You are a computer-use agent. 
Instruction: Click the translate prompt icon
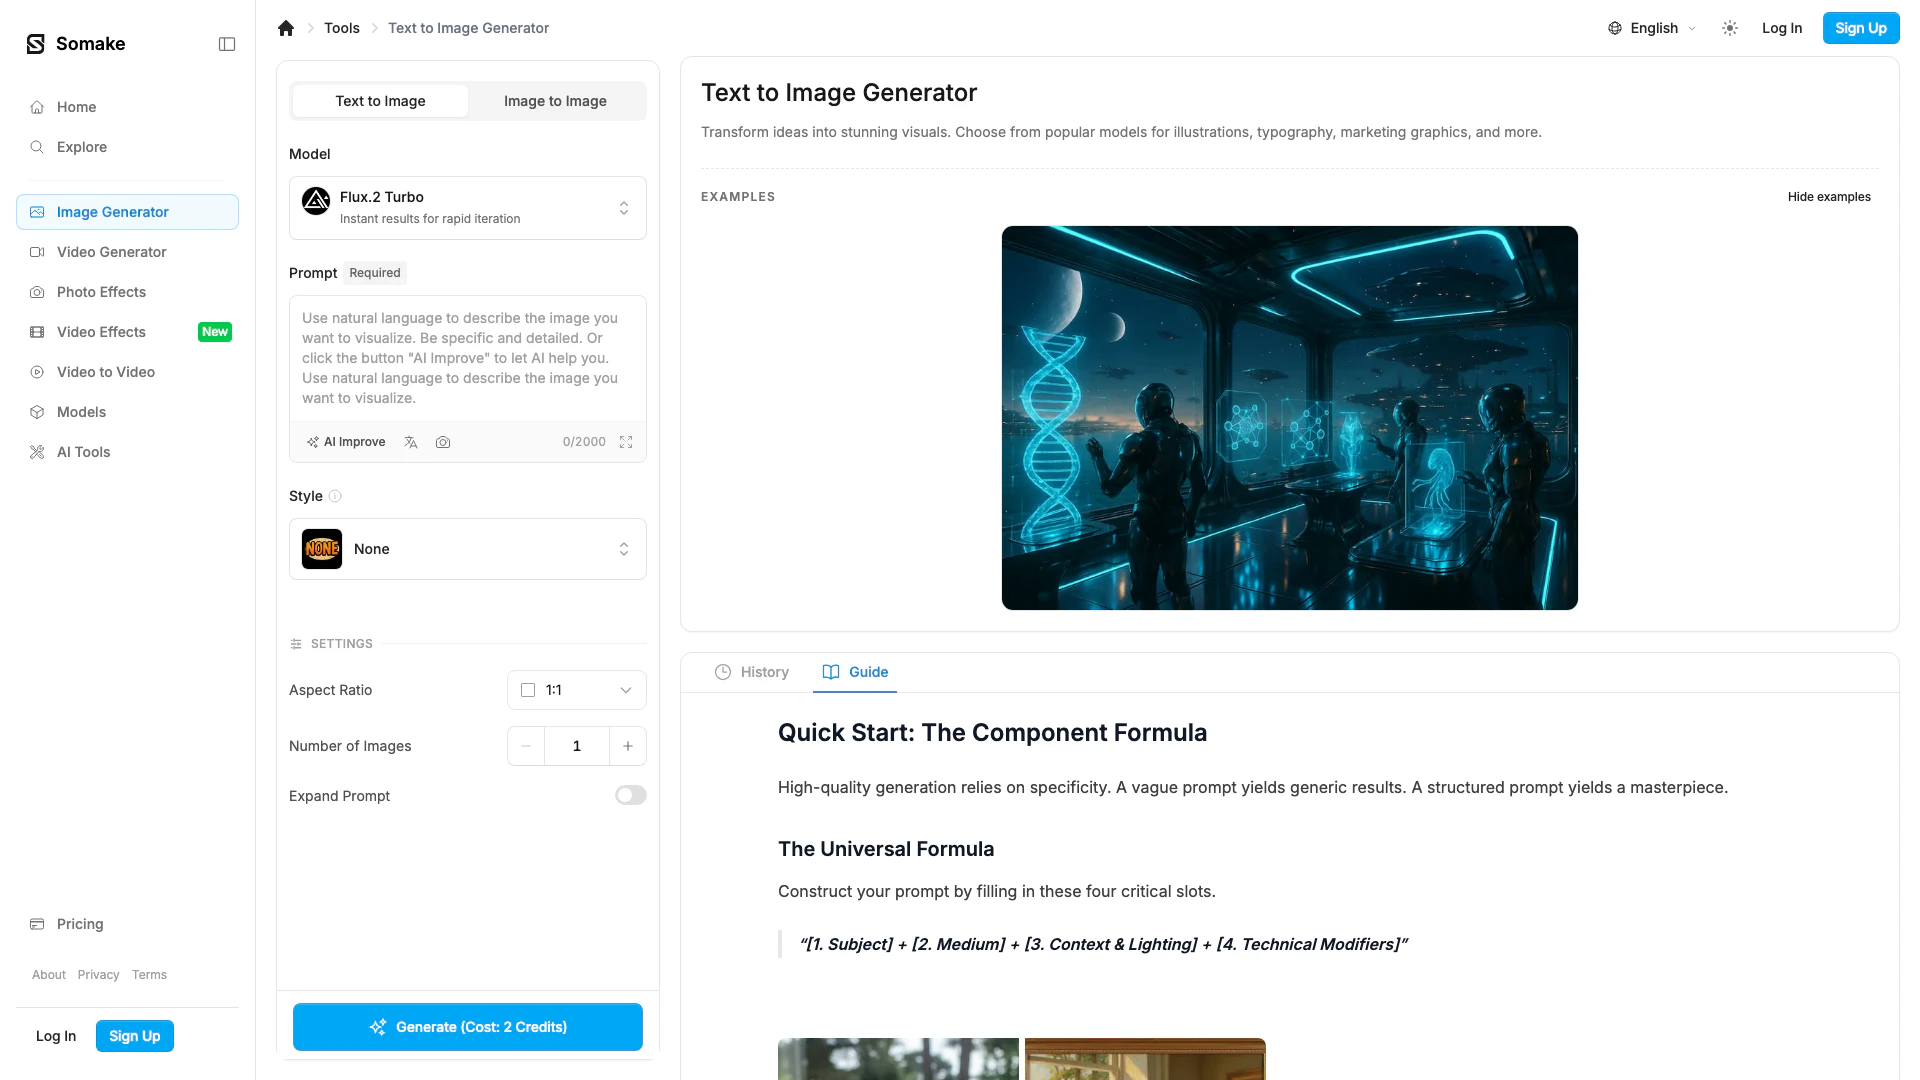pyautogui.click(x=411, y=442)
